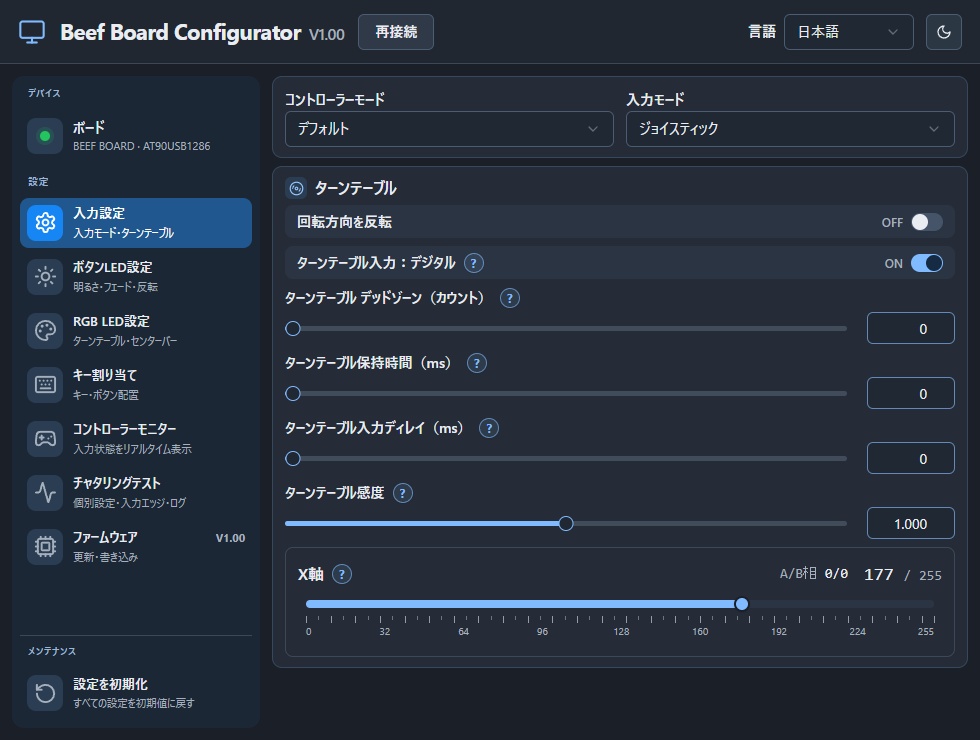Image resolution: width=980 pixels, height=740 pixels.
Task: Click the chip icon for ファームウェア
Action: pos(45,547)
